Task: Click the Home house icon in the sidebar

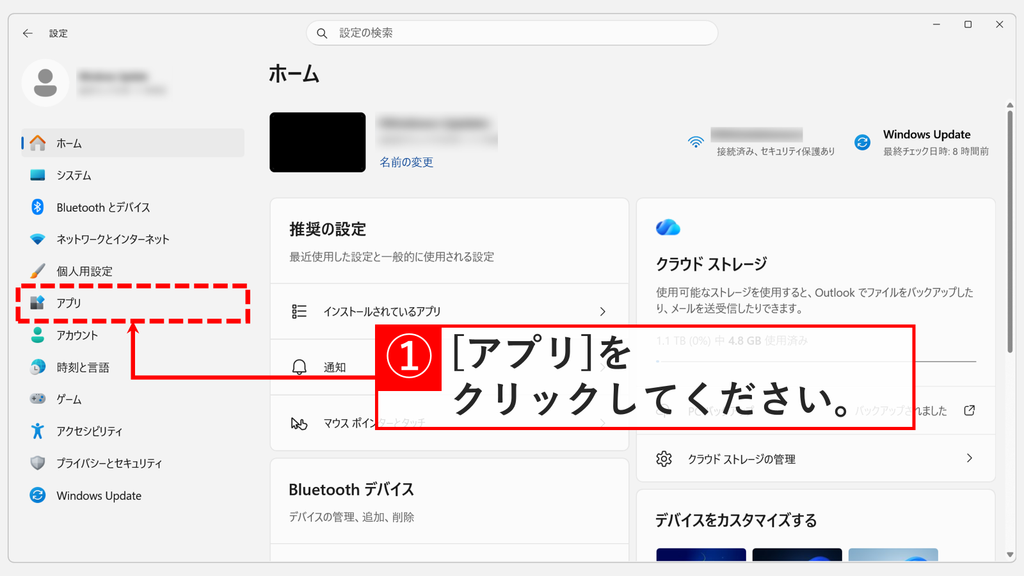Action: 38,143
